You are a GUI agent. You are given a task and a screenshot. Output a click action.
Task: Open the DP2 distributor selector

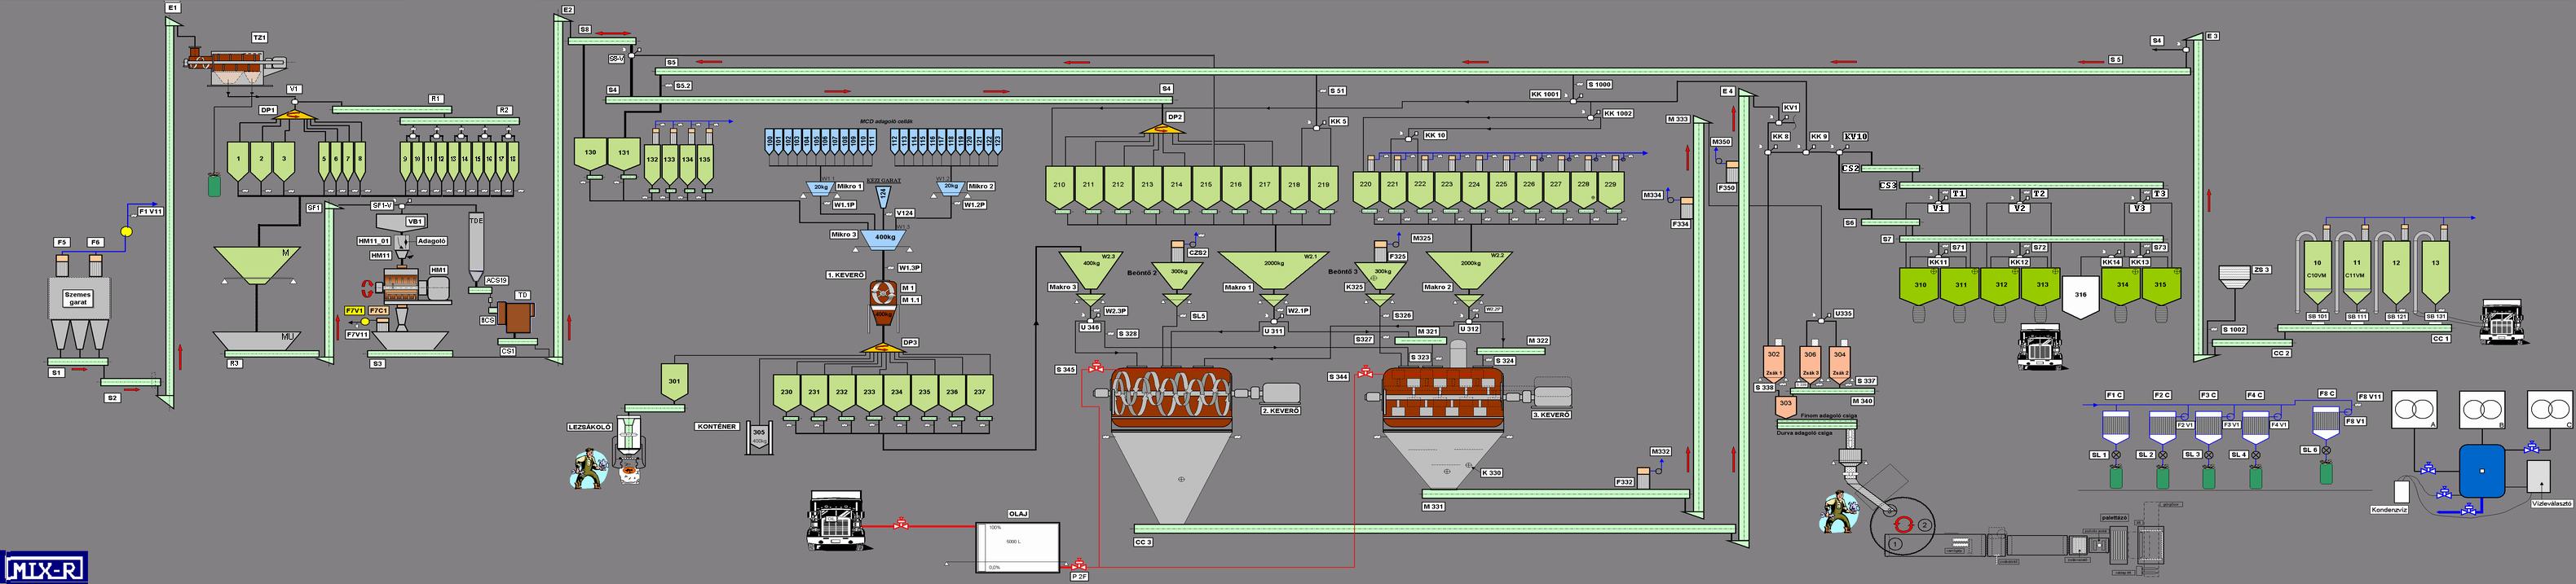pos(1174,128)
